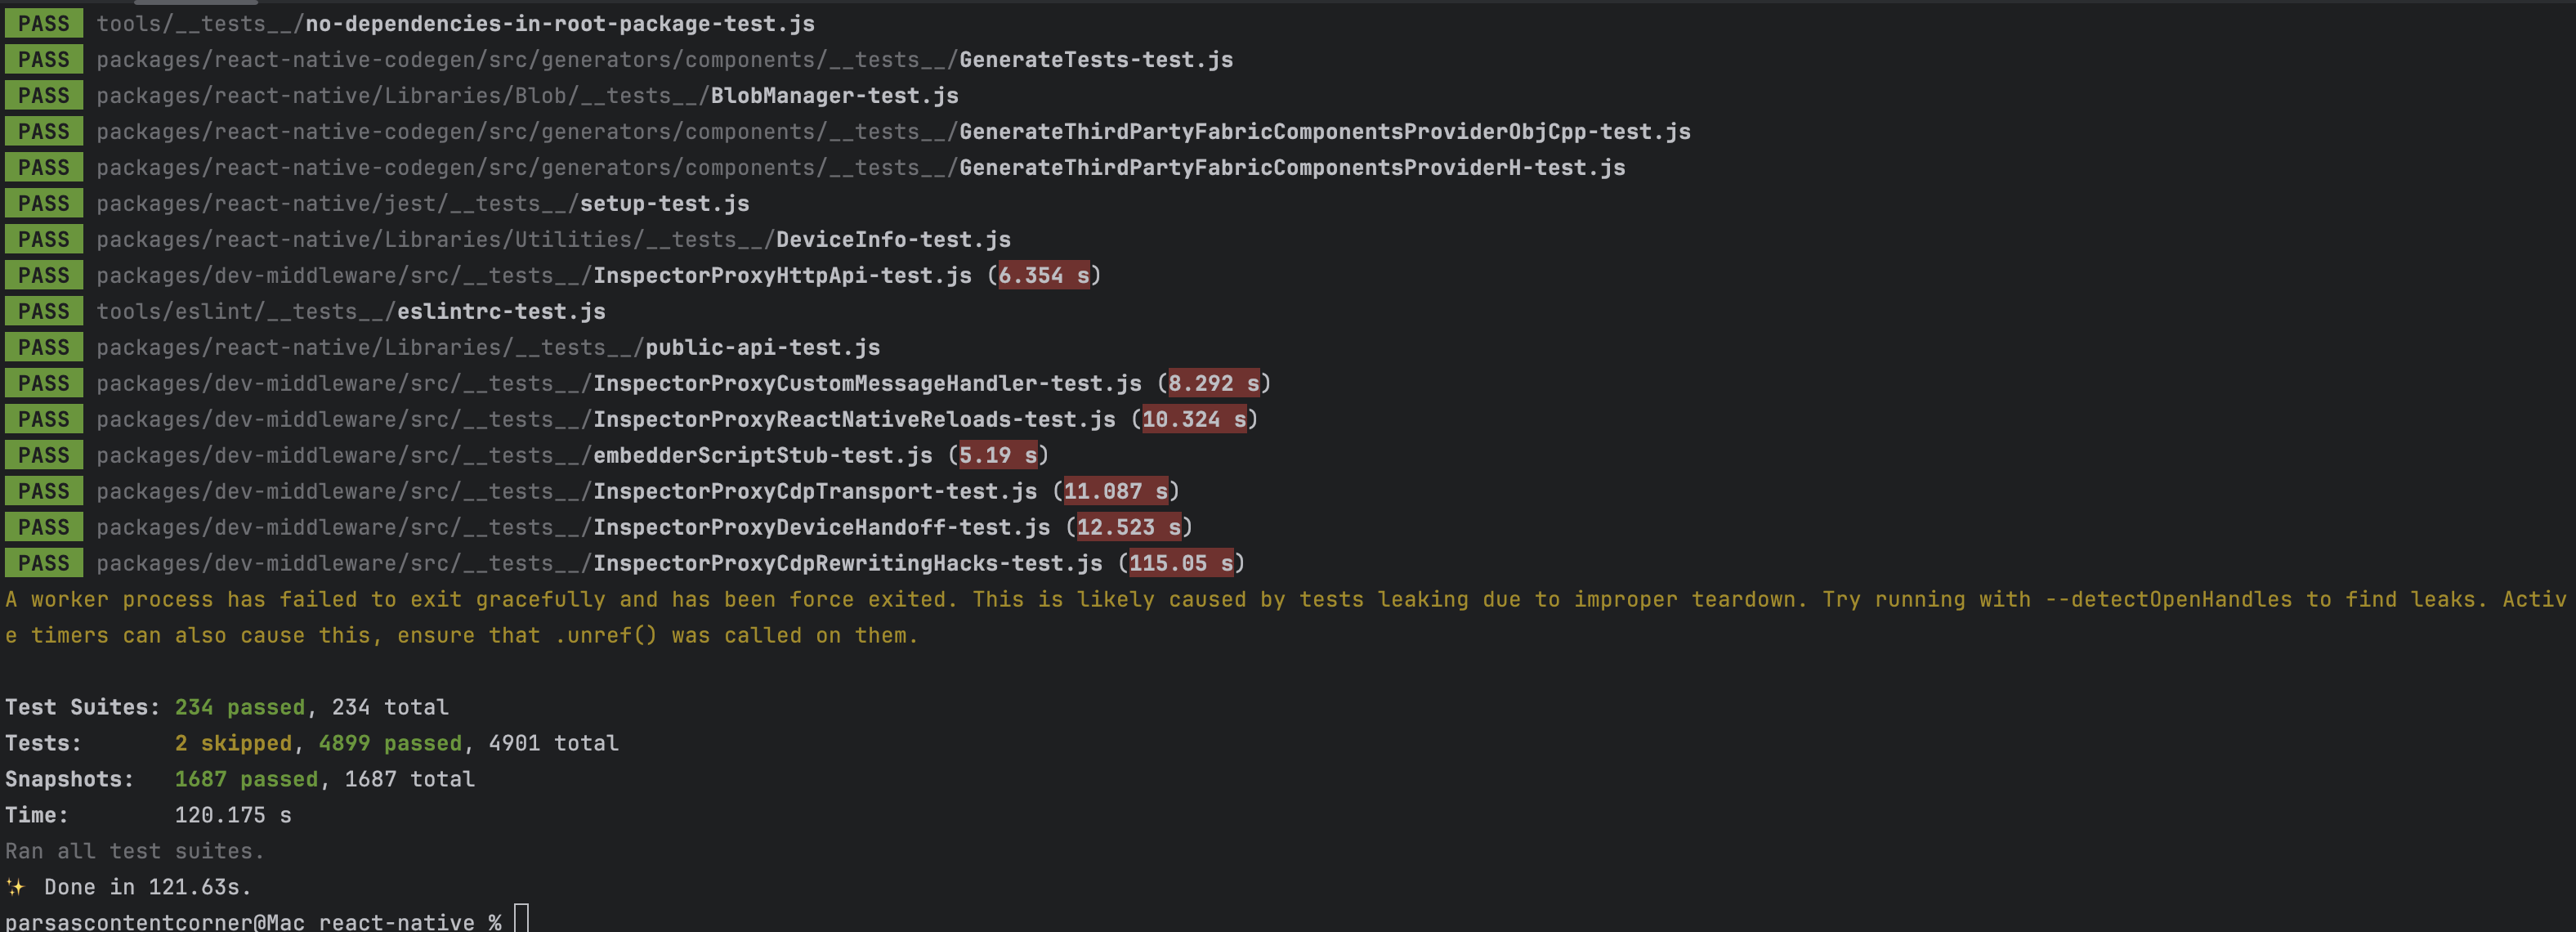Viewport: 2576px width, 932px height.
Task: Click PASS badge beside InspectorProxyDeviceHandoff-test.js
Action: 44,528
